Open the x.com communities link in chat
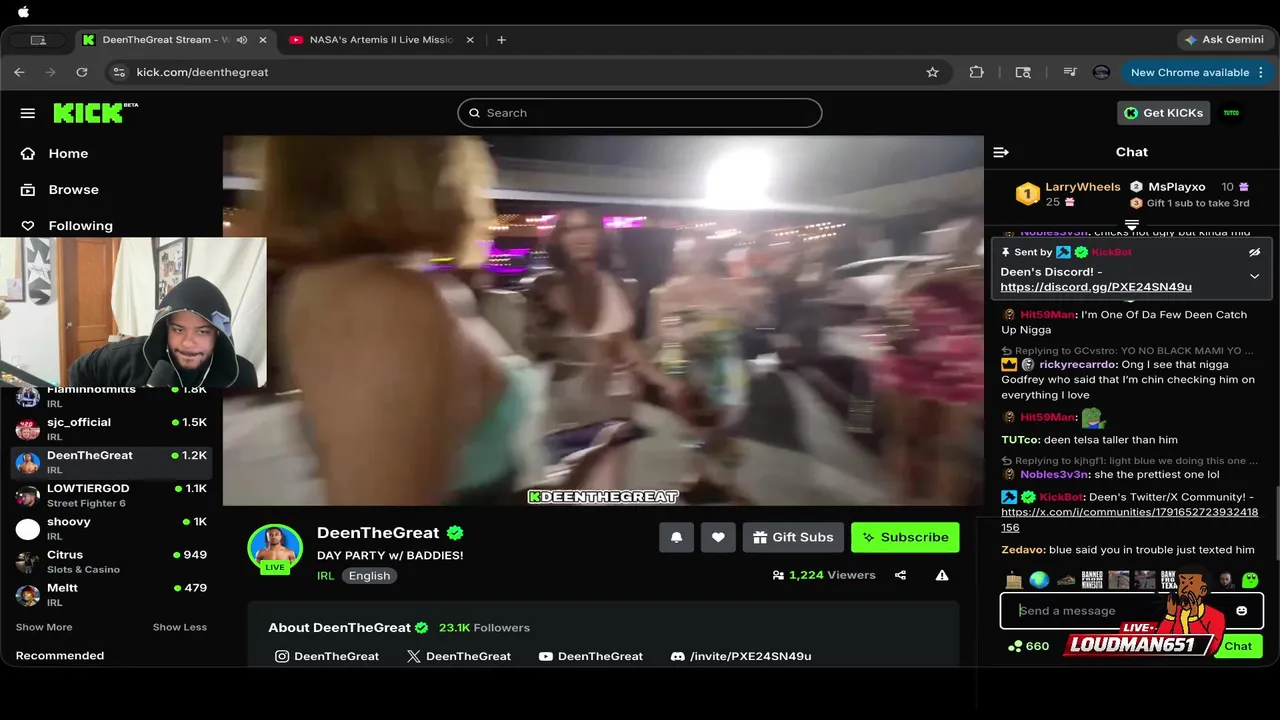The height and width of the screenshot is (720, 1280). (x=1130, y=519)
